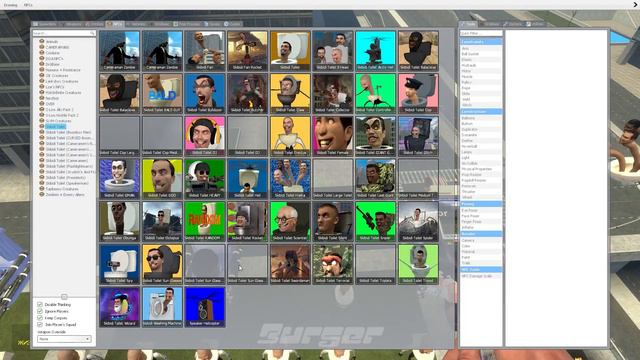The width and height of the screenshot is (640, 360).
Task: Open Humans + Resistance category
Action: coord(62,70)
